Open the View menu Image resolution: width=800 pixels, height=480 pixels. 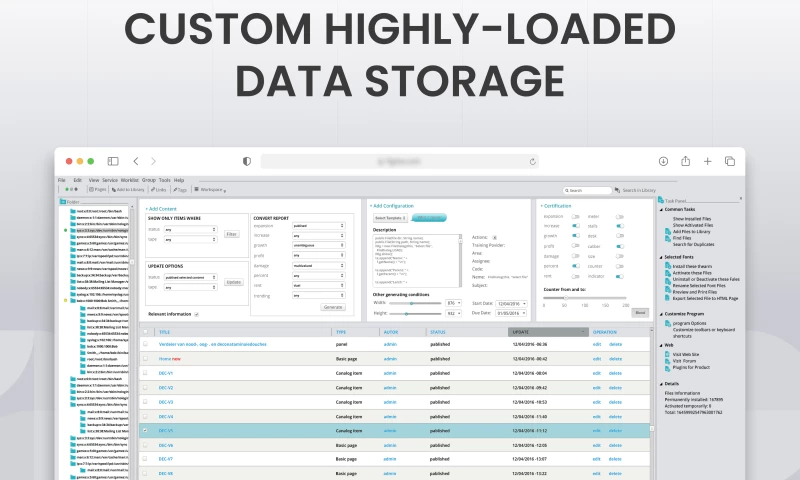(94, 180)
